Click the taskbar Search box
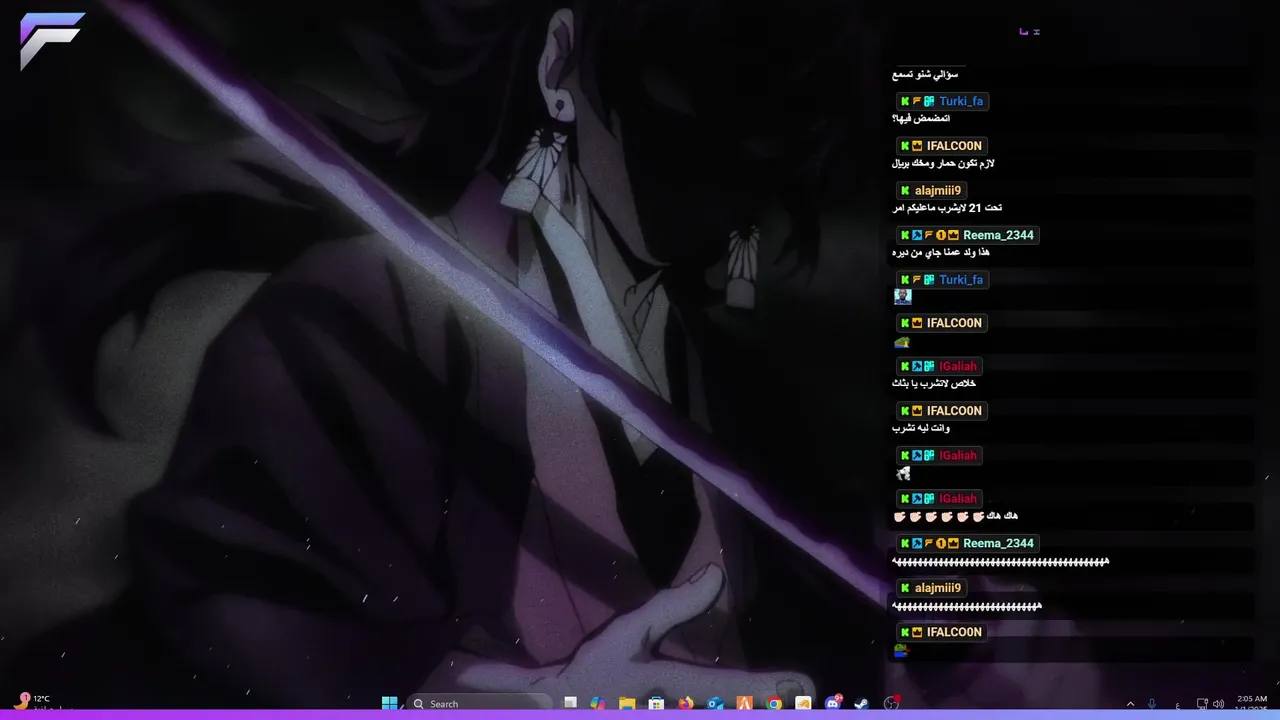The width and height of the screenshot is (1280, 720). (480, 704)
